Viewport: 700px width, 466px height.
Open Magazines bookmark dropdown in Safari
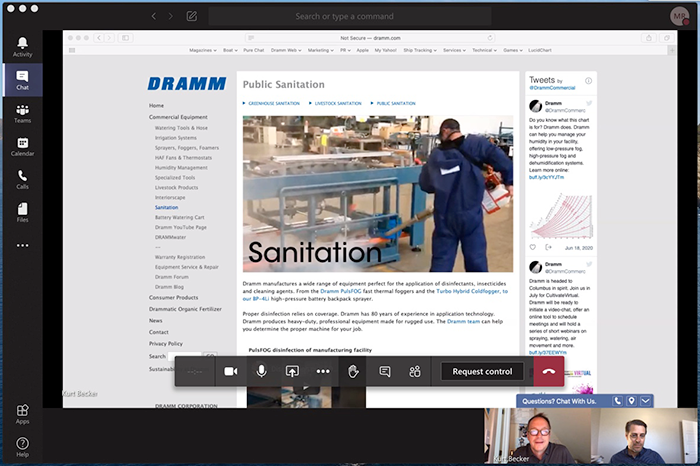tap(203, 50)
